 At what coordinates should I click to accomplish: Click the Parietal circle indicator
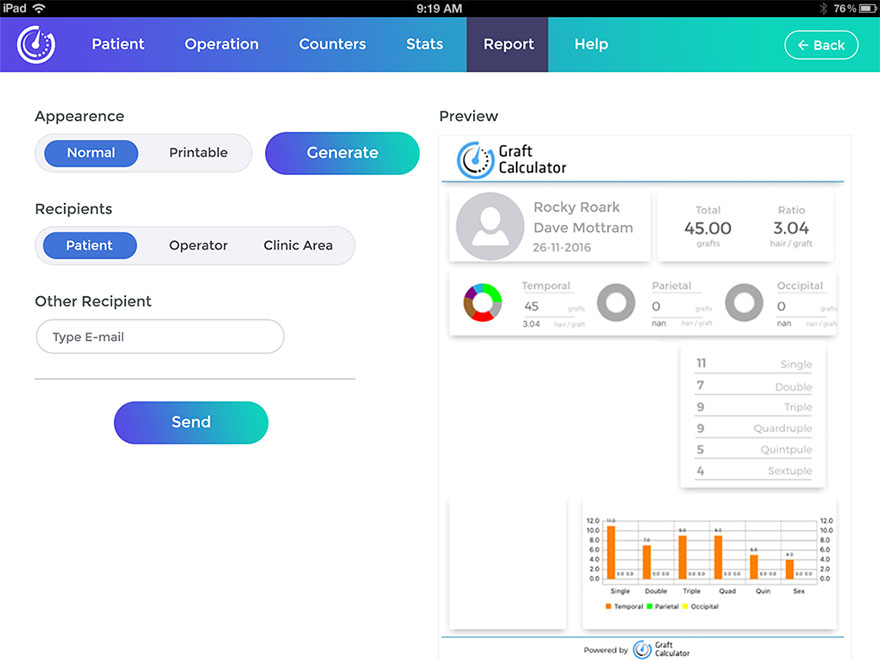pos(616,303)
